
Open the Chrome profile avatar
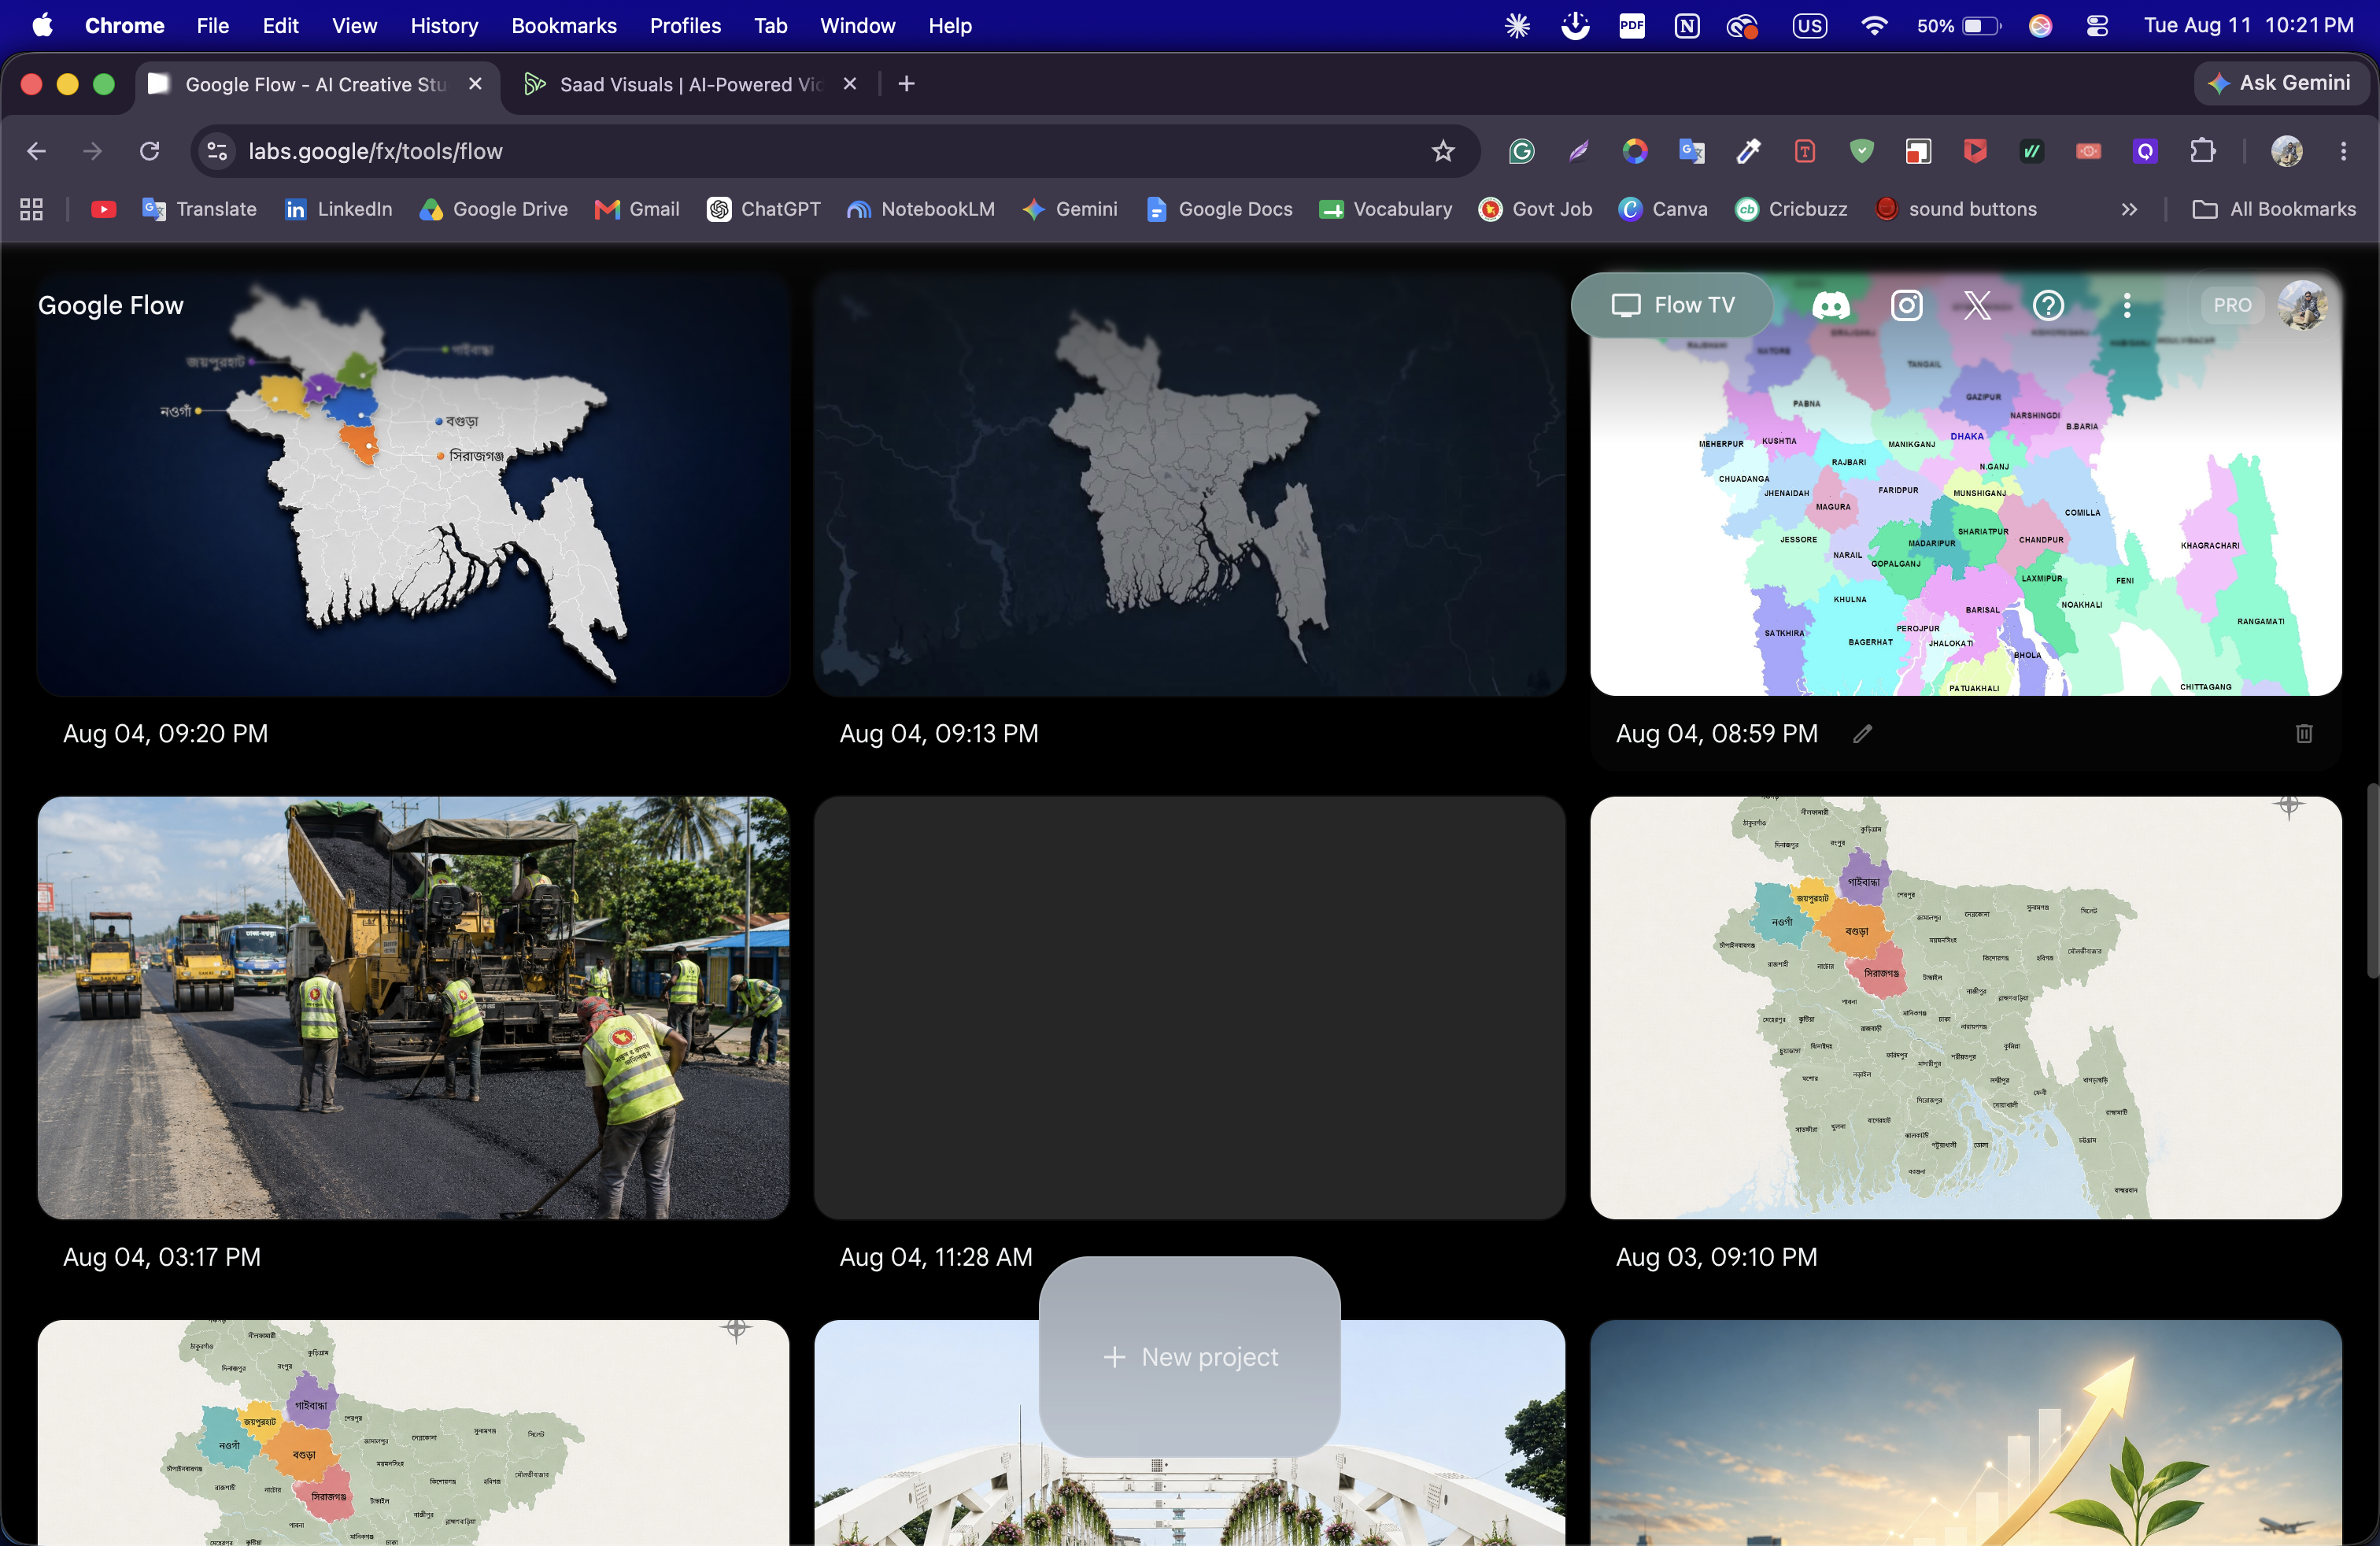2286,151
